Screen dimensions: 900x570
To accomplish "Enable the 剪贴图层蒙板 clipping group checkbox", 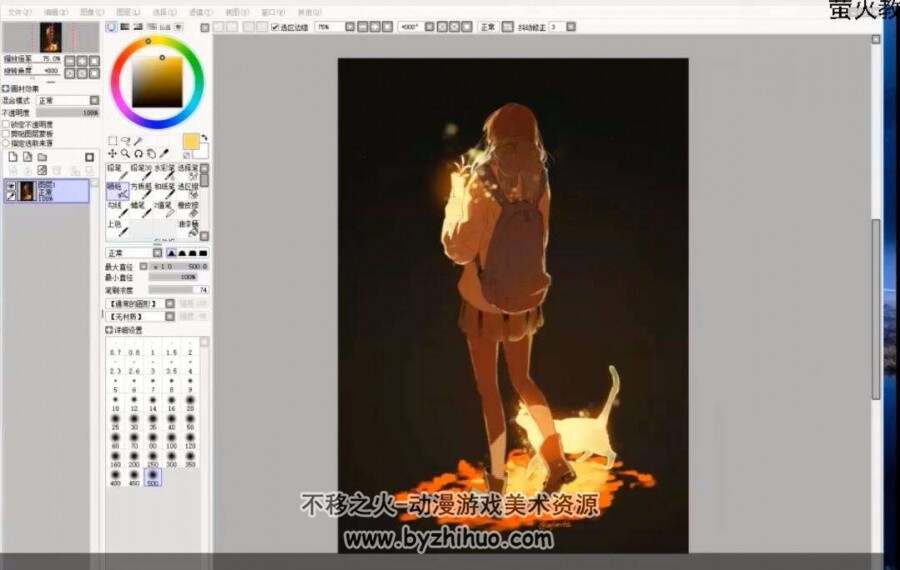I will 6,134.
